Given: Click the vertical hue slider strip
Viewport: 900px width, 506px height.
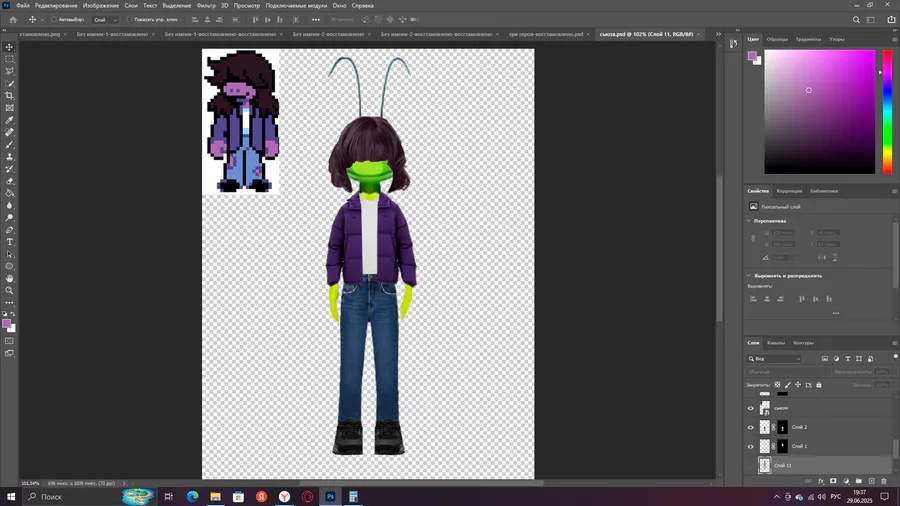Looking at the screenshot, I should pyautogui.click(x=887, y=112).
